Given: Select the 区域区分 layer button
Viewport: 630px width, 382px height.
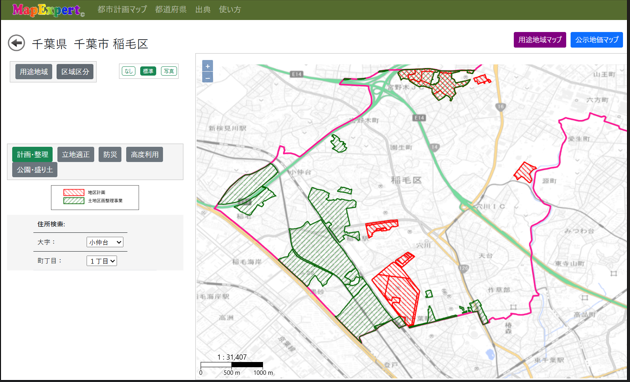Looking at the screenshot, I should coord(75,72).
